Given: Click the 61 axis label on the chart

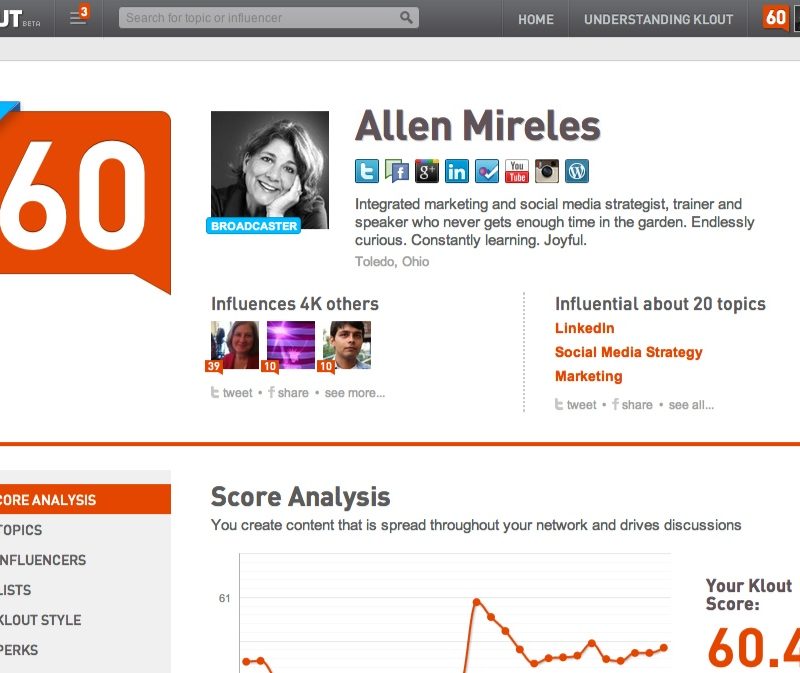Looking at the screenshot, I should [224, 598].
